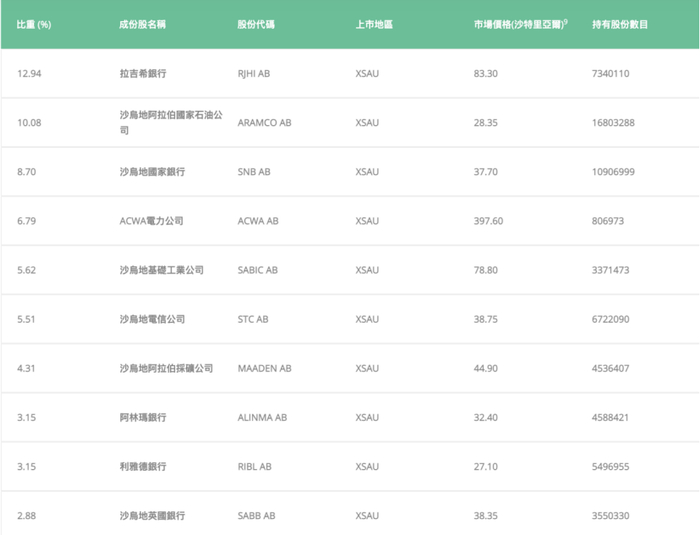Select the RJHI AB ticker cell

tap(254, 74)
